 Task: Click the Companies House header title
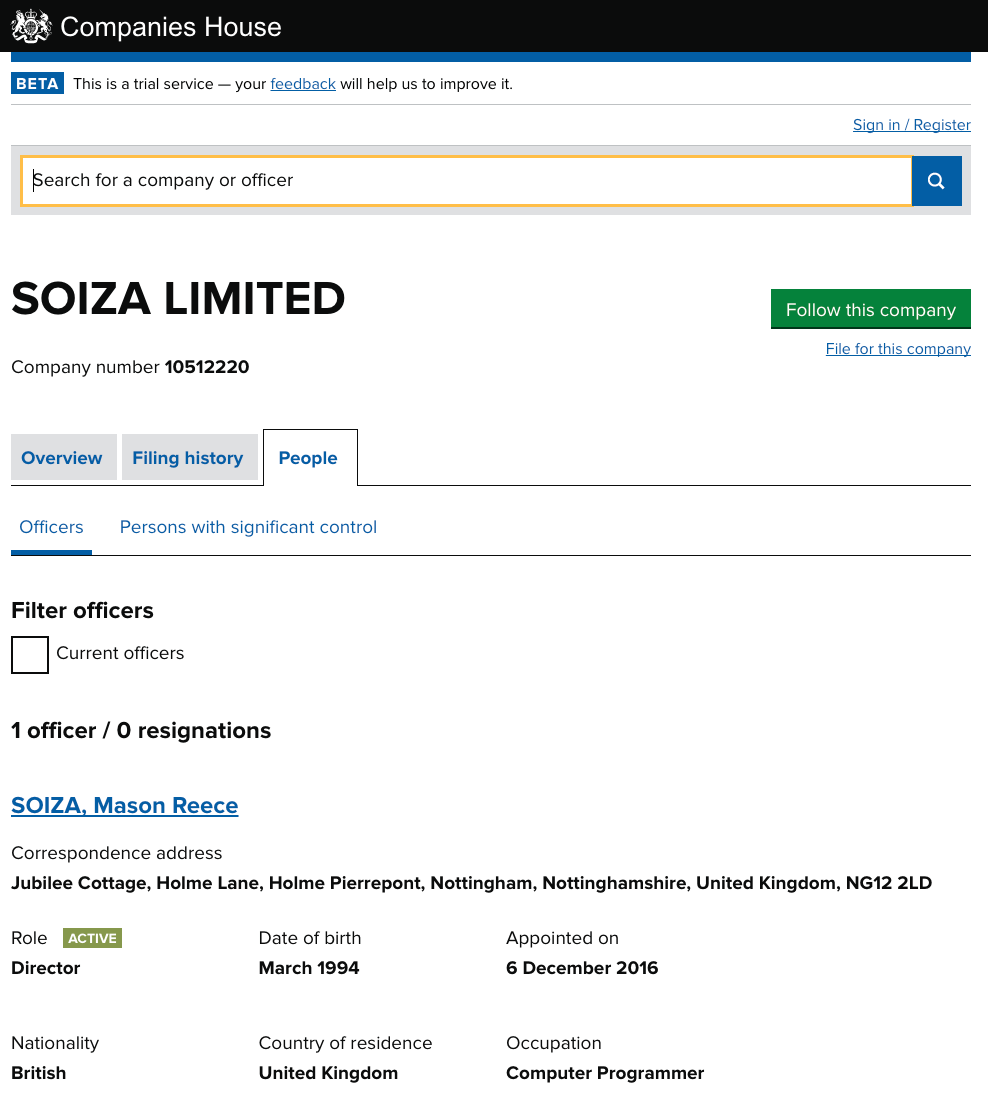point(171,27)
